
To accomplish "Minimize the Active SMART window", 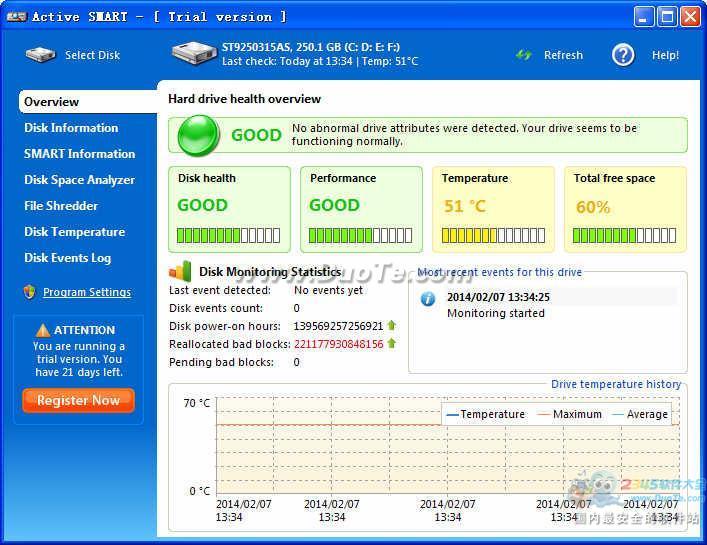I will (x=643, y=17).
